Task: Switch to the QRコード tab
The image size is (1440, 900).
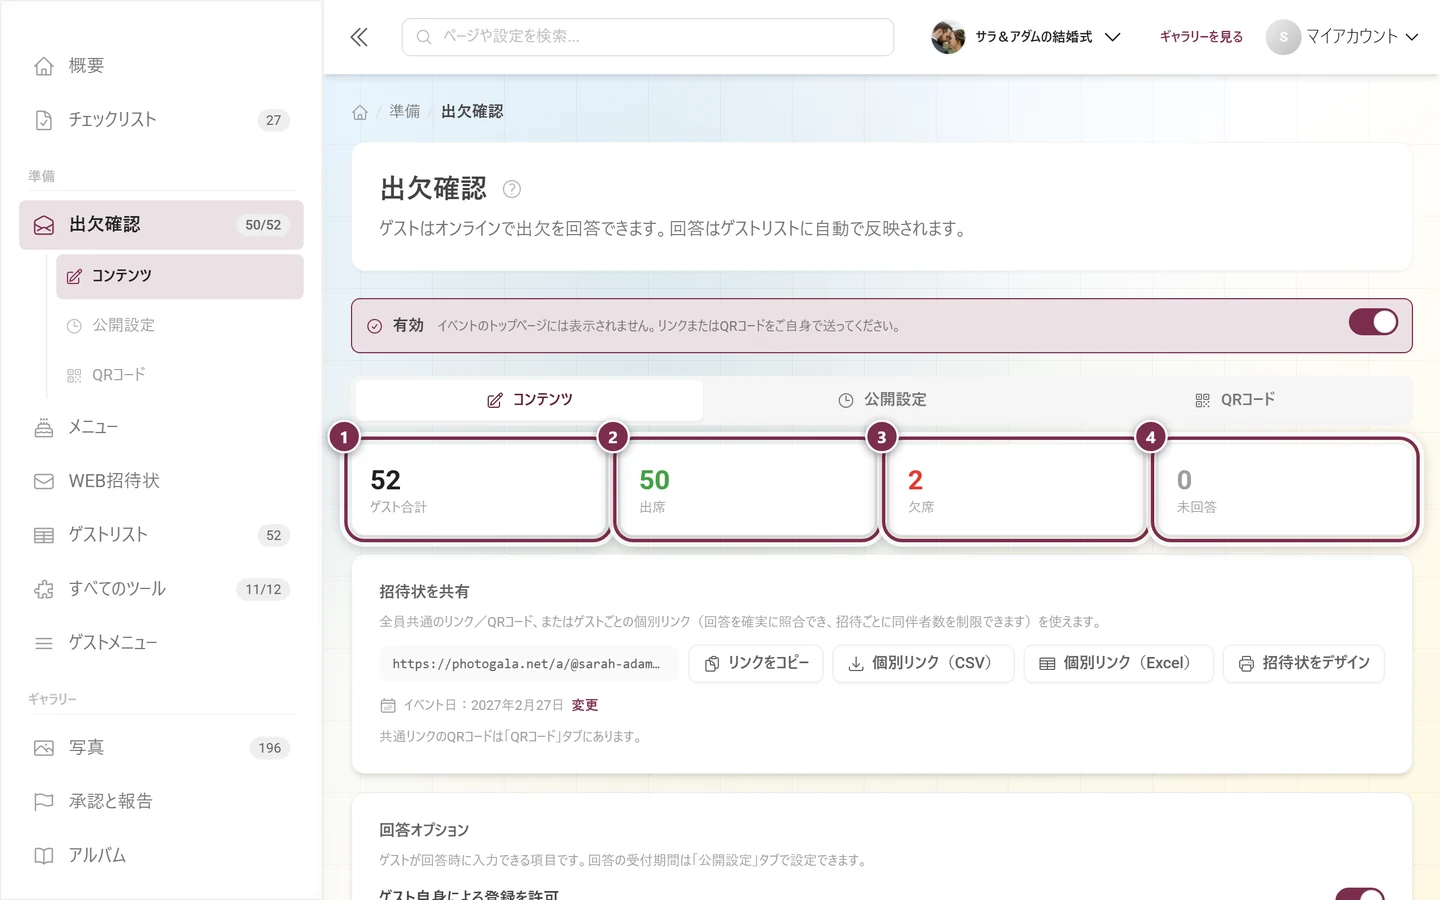Action: pyautogui.click(x=1235, y=400)
